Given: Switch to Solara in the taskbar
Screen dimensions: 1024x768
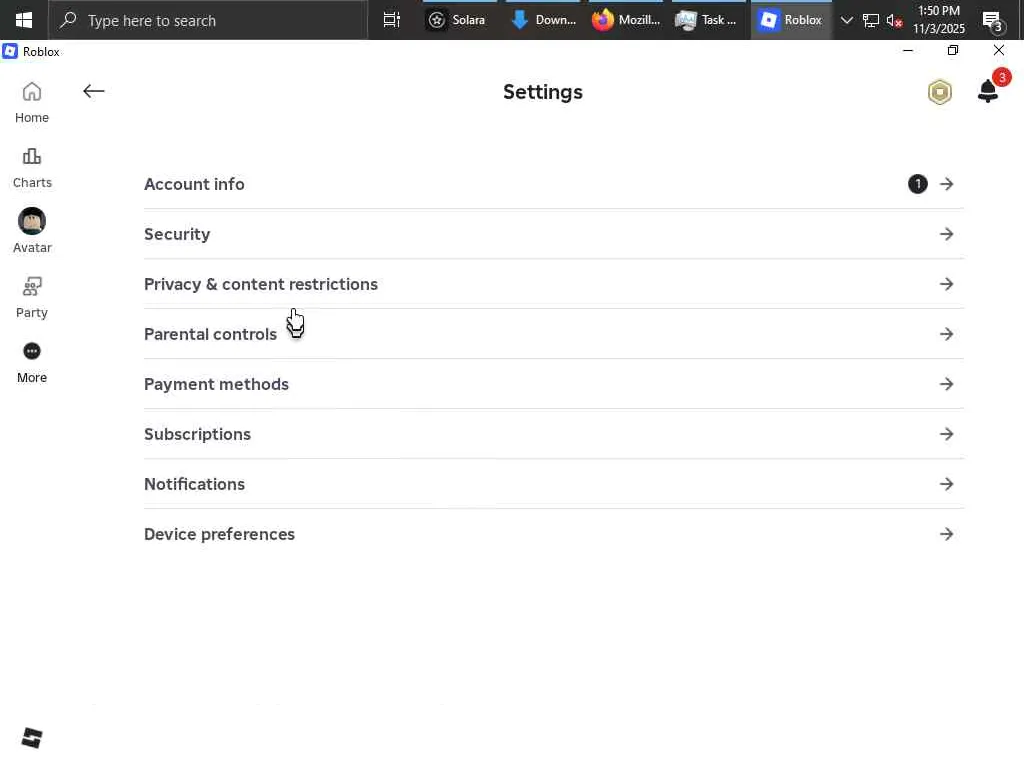Looking at the screenshot, I should pyautogui.click(x=458, y=20).
